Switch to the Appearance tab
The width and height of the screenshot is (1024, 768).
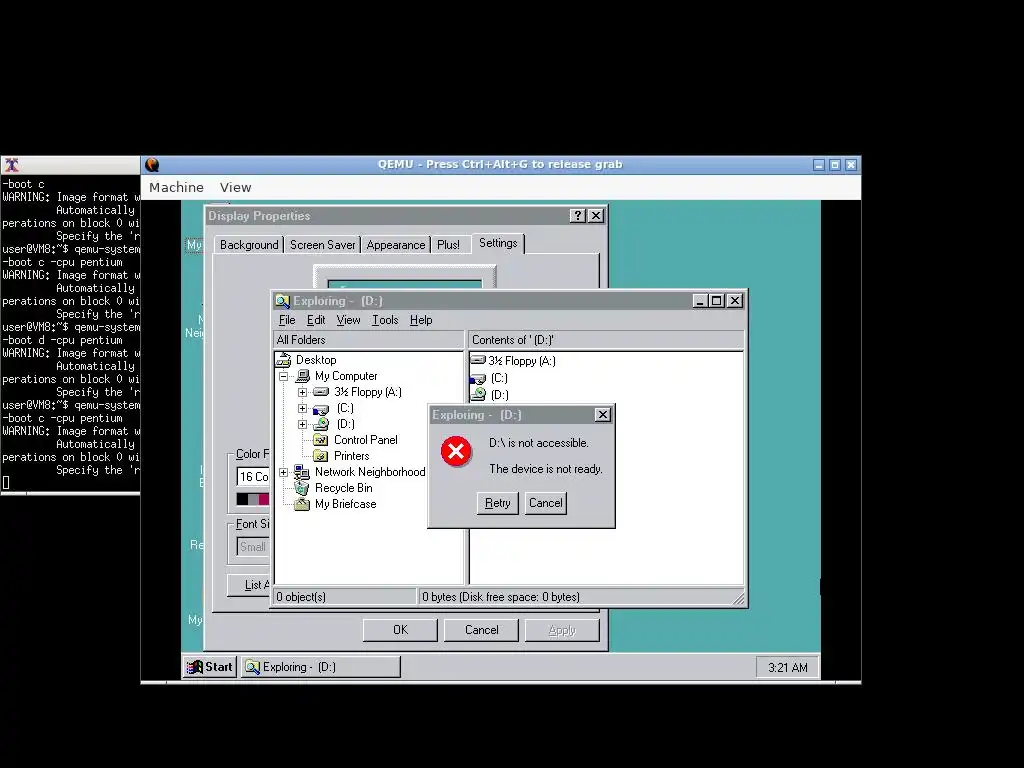(x=396, y=245)
